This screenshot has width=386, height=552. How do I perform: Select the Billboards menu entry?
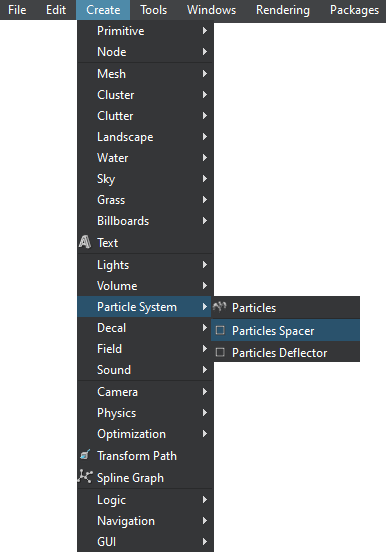pyautogui.click(x=145, y=221)
